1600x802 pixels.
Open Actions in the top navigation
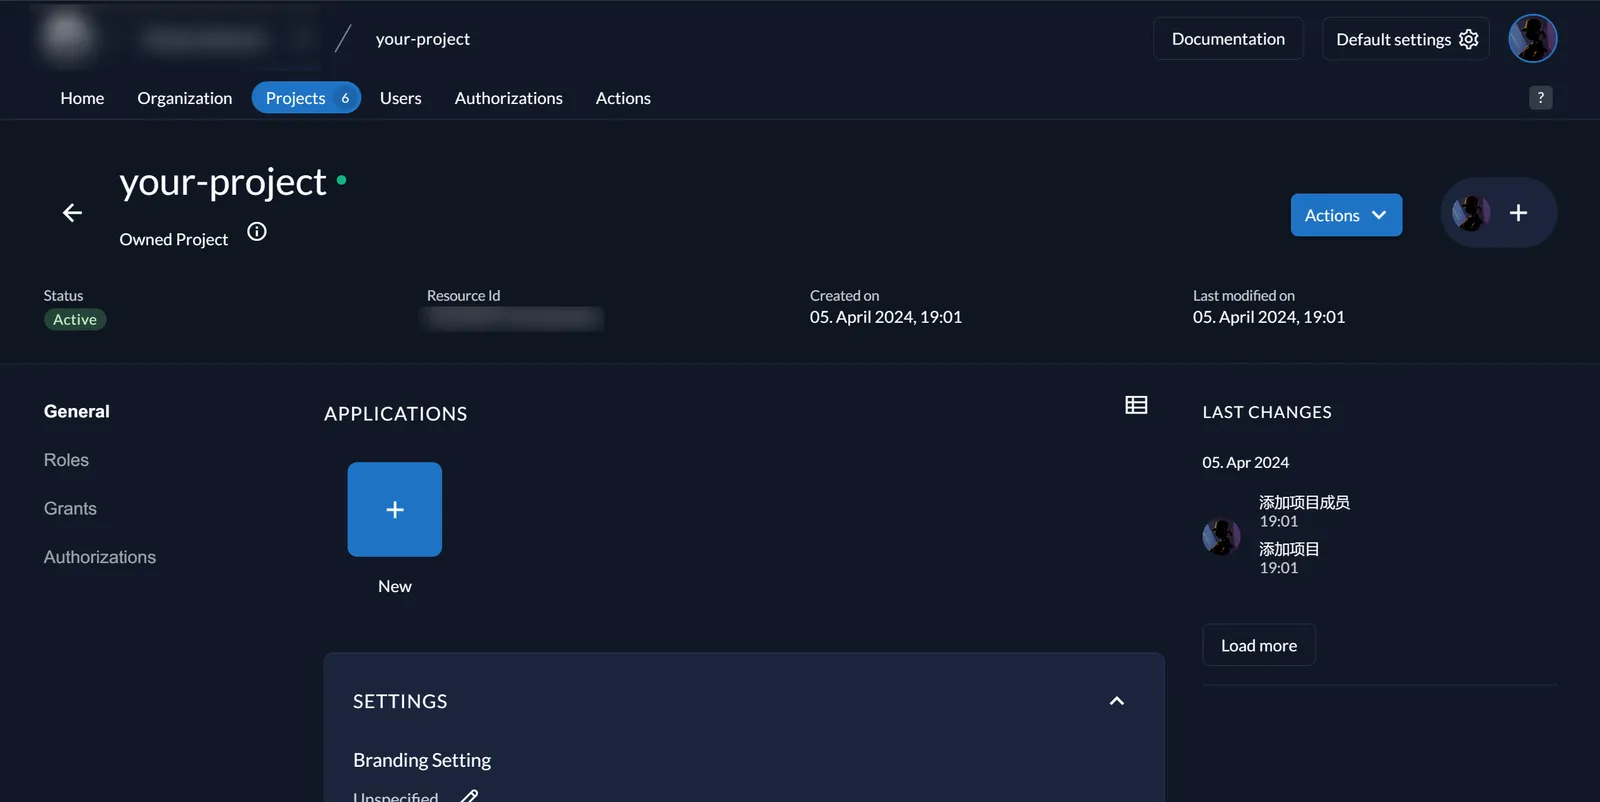coord(623,98)
